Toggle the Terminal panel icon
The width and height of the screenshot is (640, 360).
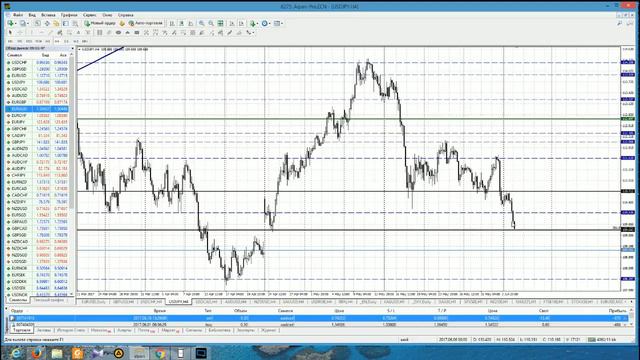coord(65,23)
